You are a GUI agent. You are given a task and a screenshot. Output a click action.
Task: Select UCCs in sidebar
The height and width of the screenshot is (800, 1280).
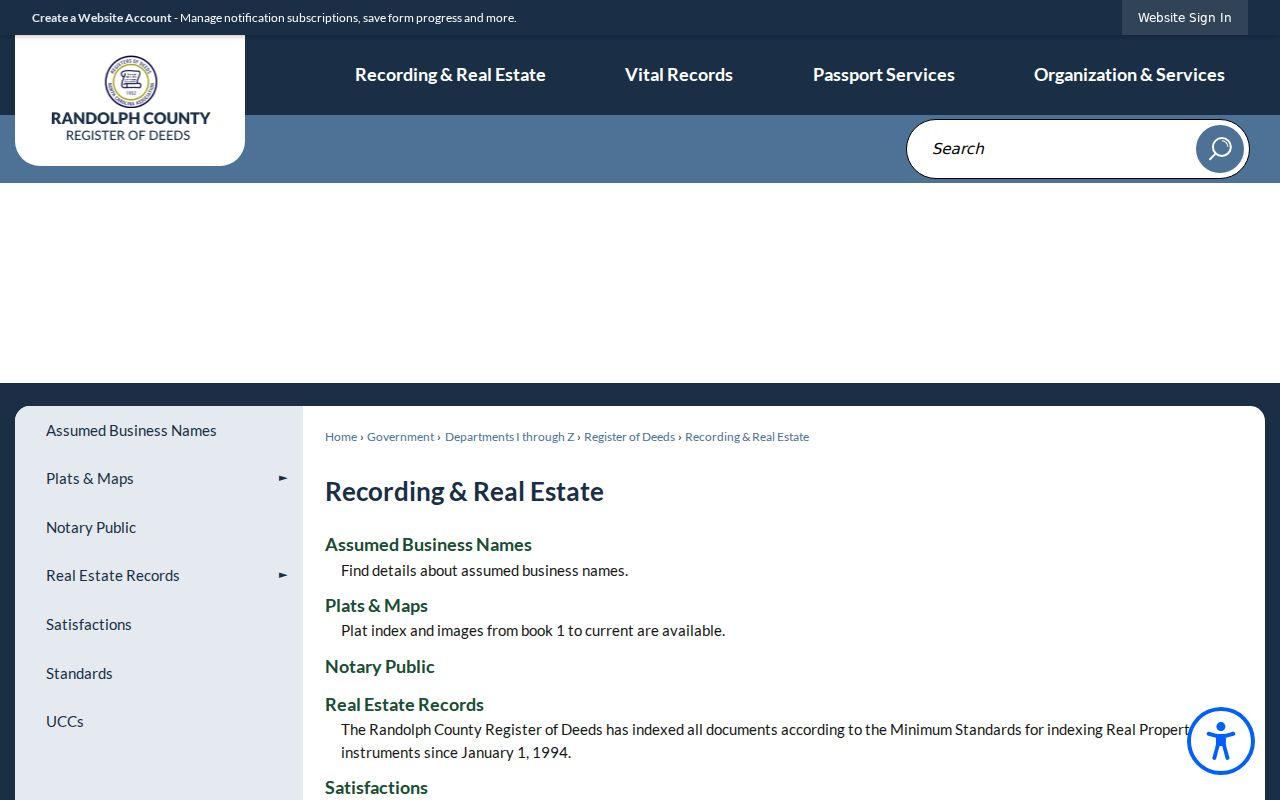pos(65,722)
